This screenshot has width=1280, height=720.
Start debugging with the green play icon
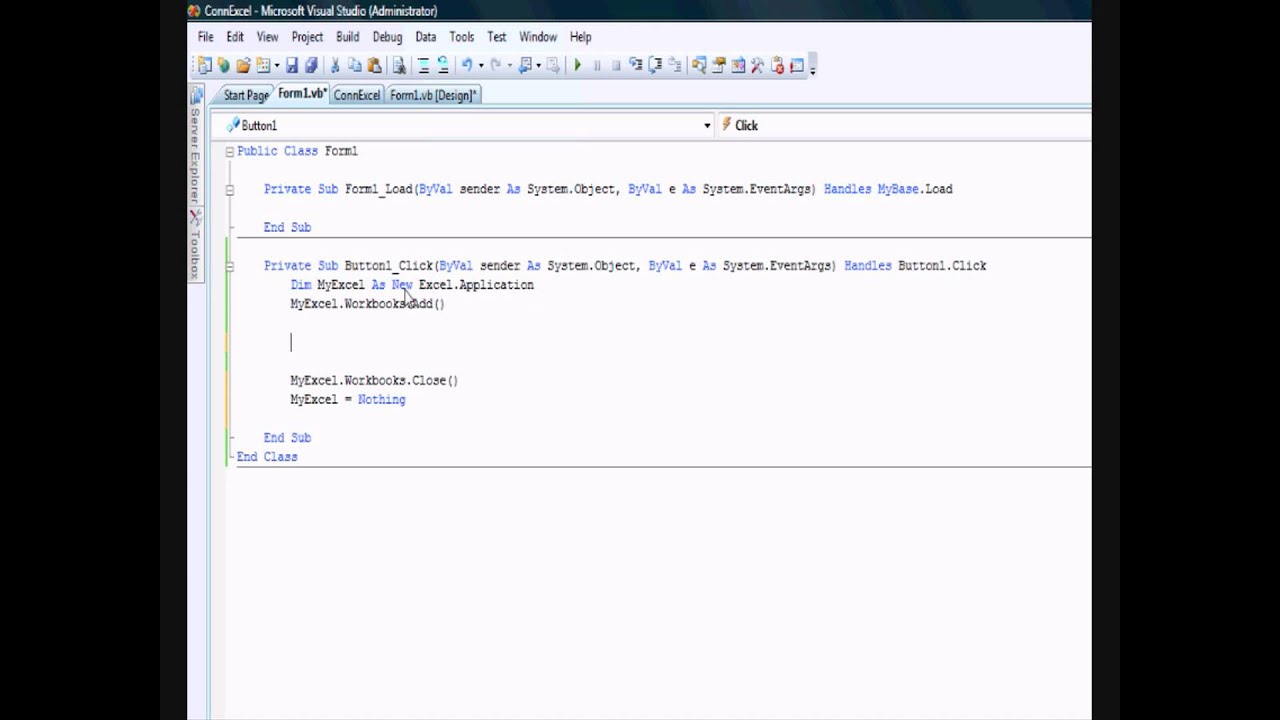point(577,66)
